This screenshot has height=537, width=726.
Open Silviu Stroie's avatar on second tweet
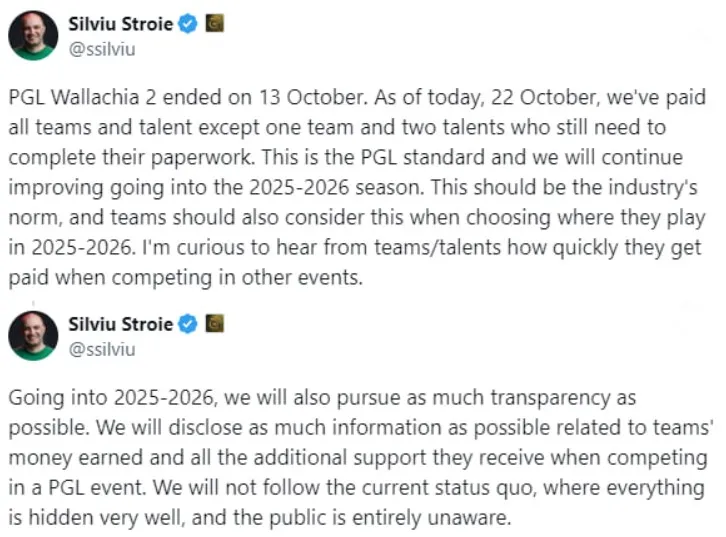(x=33, y=336)
